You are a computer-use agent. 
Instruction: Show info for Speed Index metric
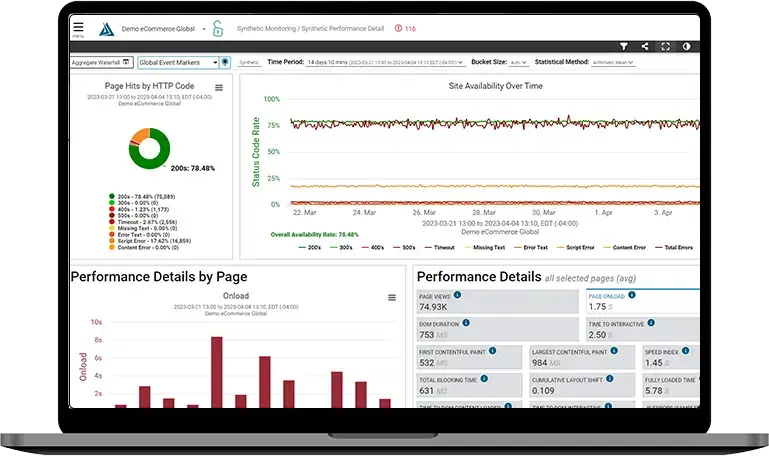(x=686, y=351)
